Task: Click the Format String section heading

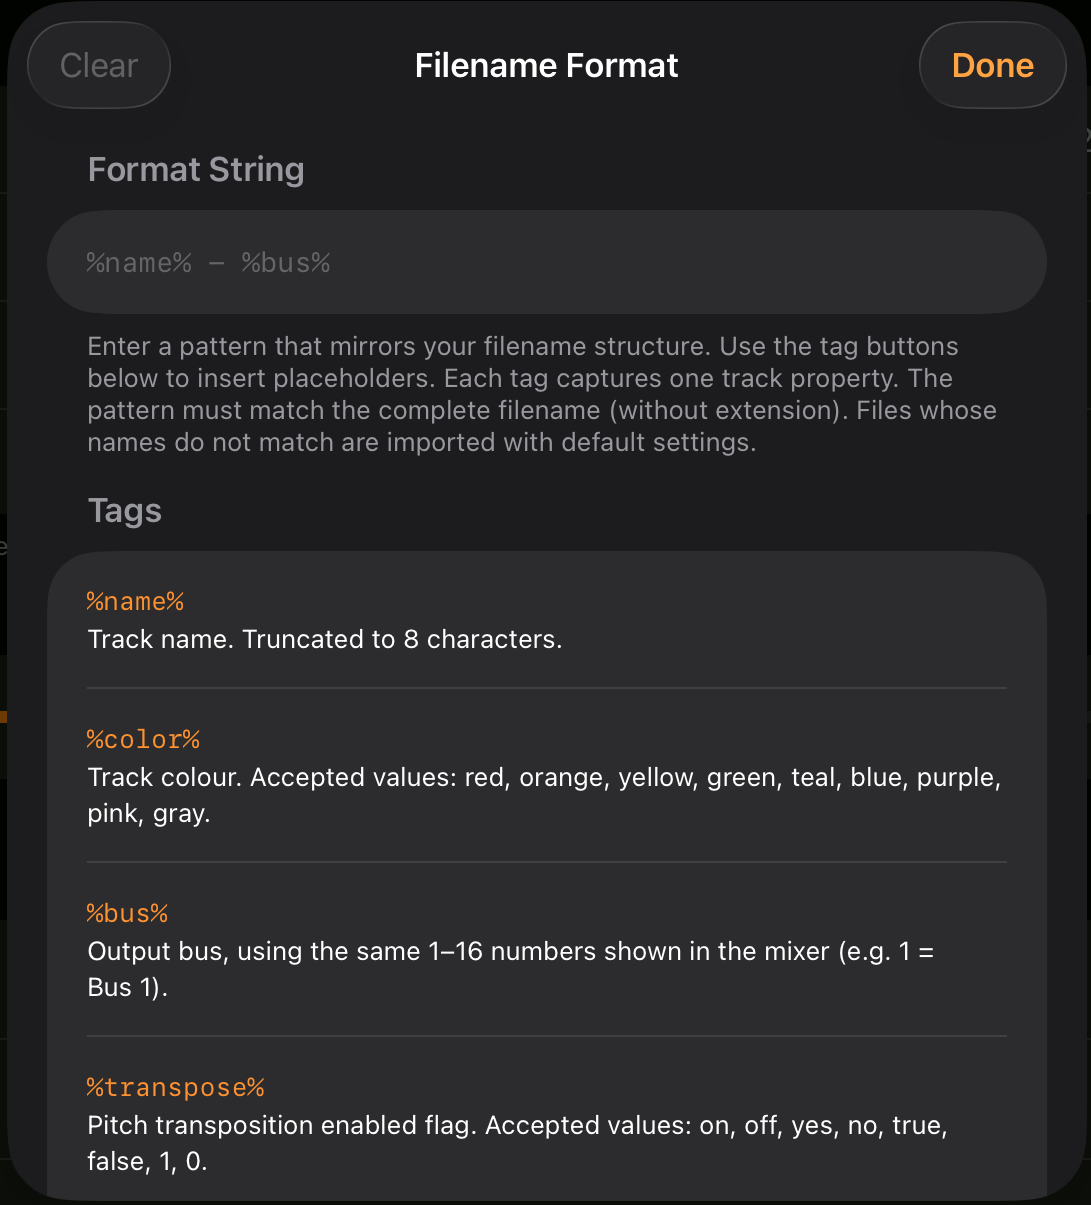Action: click(196, 169)
